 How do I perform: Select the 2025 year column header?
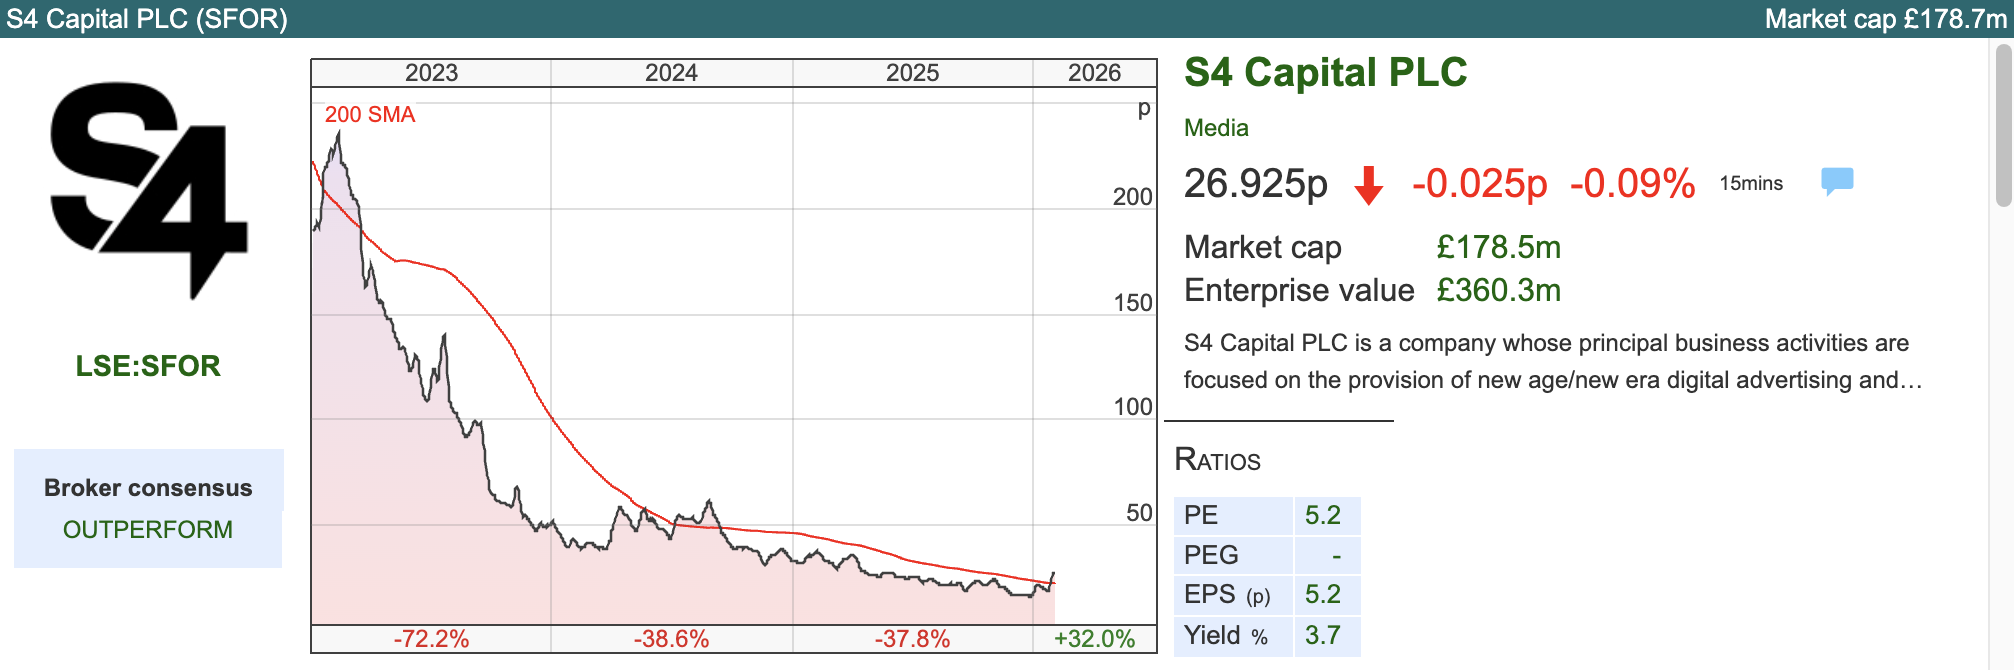912,73
